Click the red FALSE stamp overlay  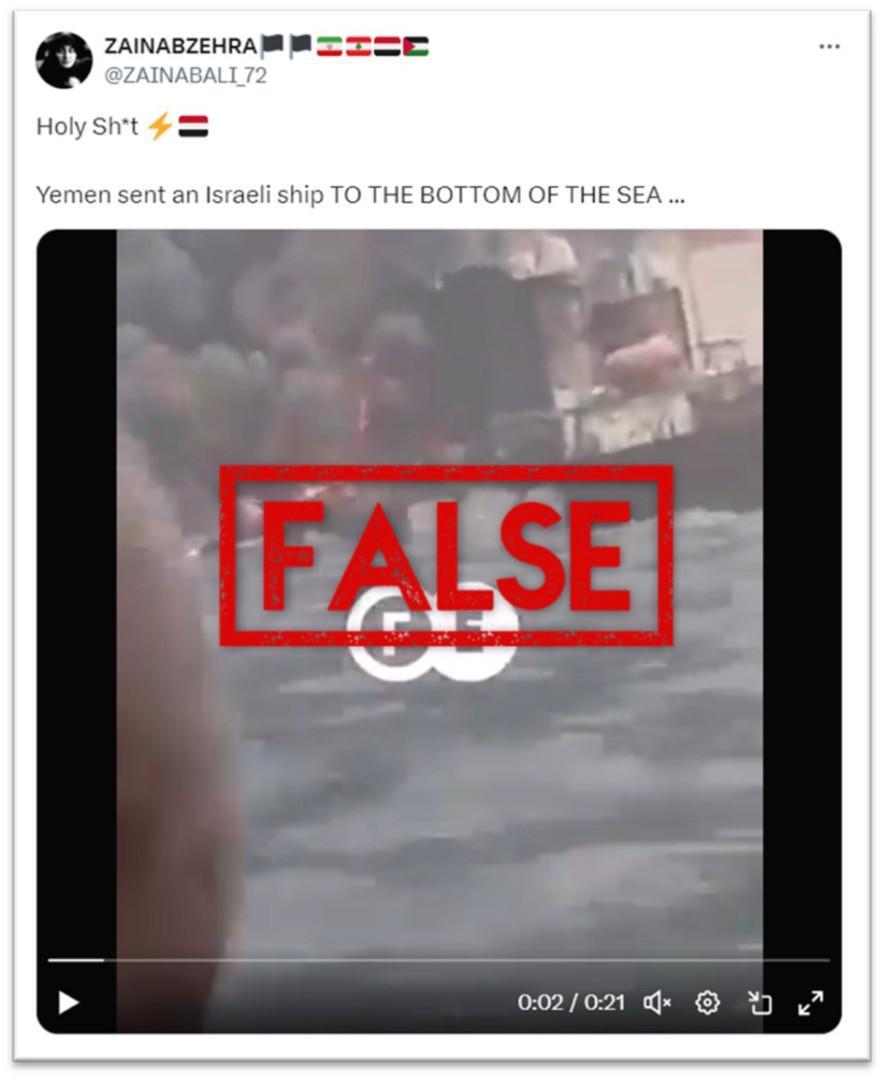[x=446, y=556]
